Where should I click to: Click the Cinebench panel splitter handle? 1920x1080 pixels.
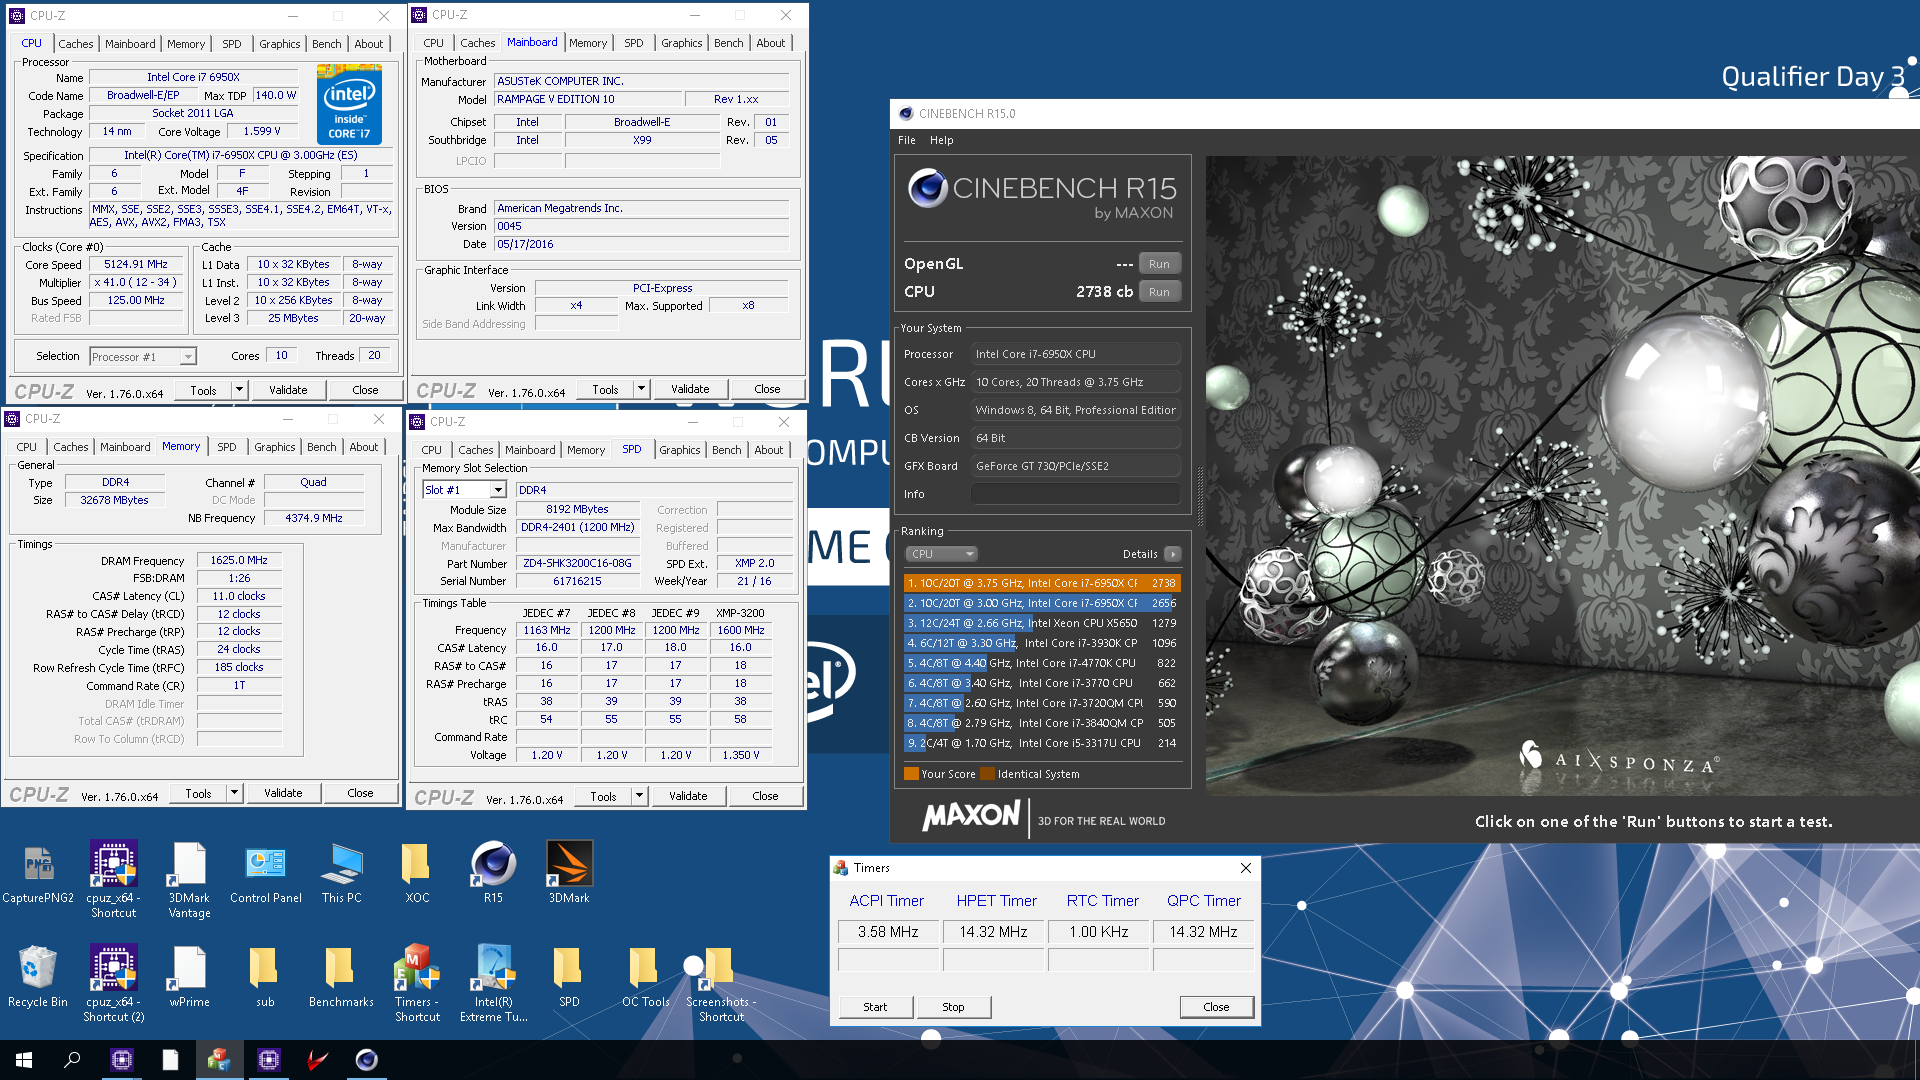pyautogui.click(x=1199, y=497)
